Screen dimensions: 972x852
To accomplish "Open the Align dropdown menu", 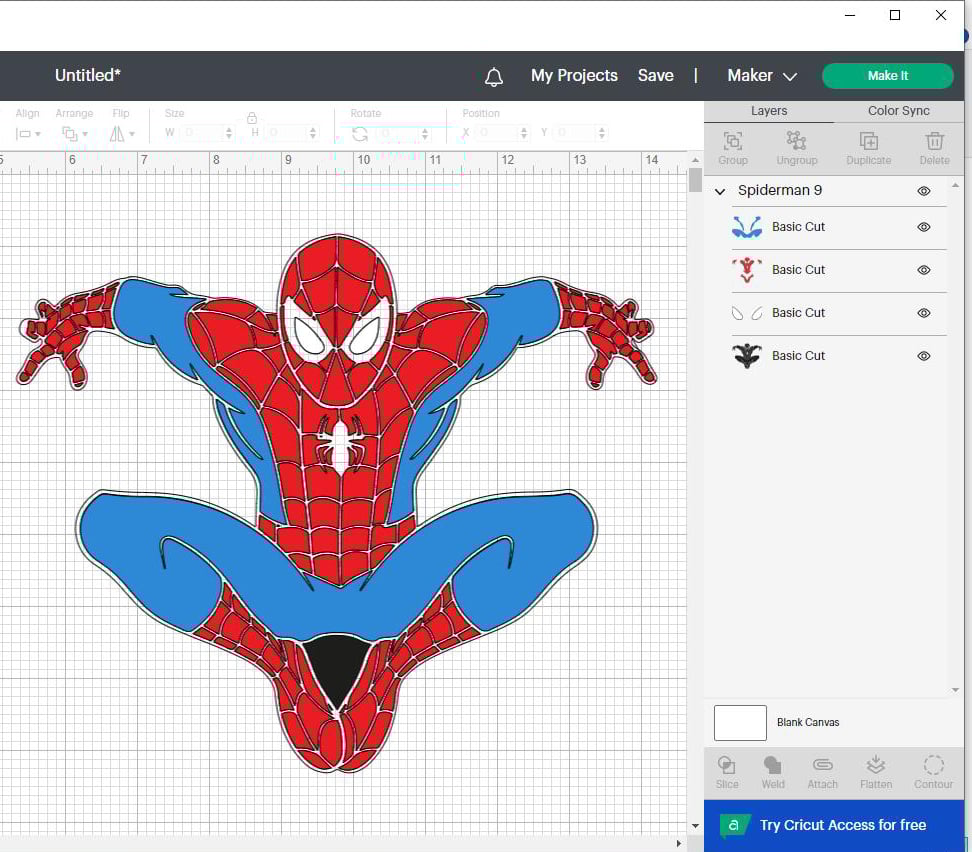I will 28,133.
